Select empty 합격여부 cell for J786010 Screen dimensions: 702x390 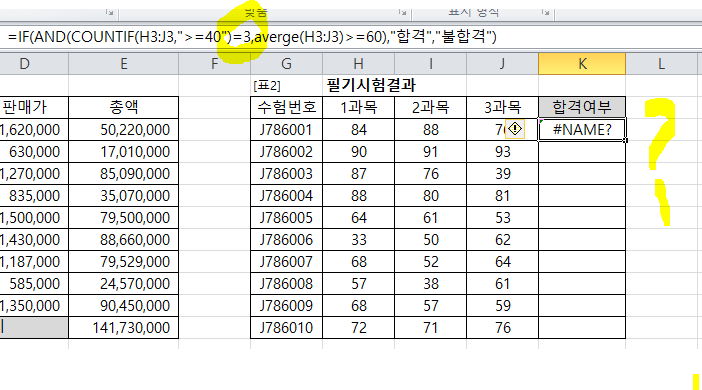click(582, 327)
